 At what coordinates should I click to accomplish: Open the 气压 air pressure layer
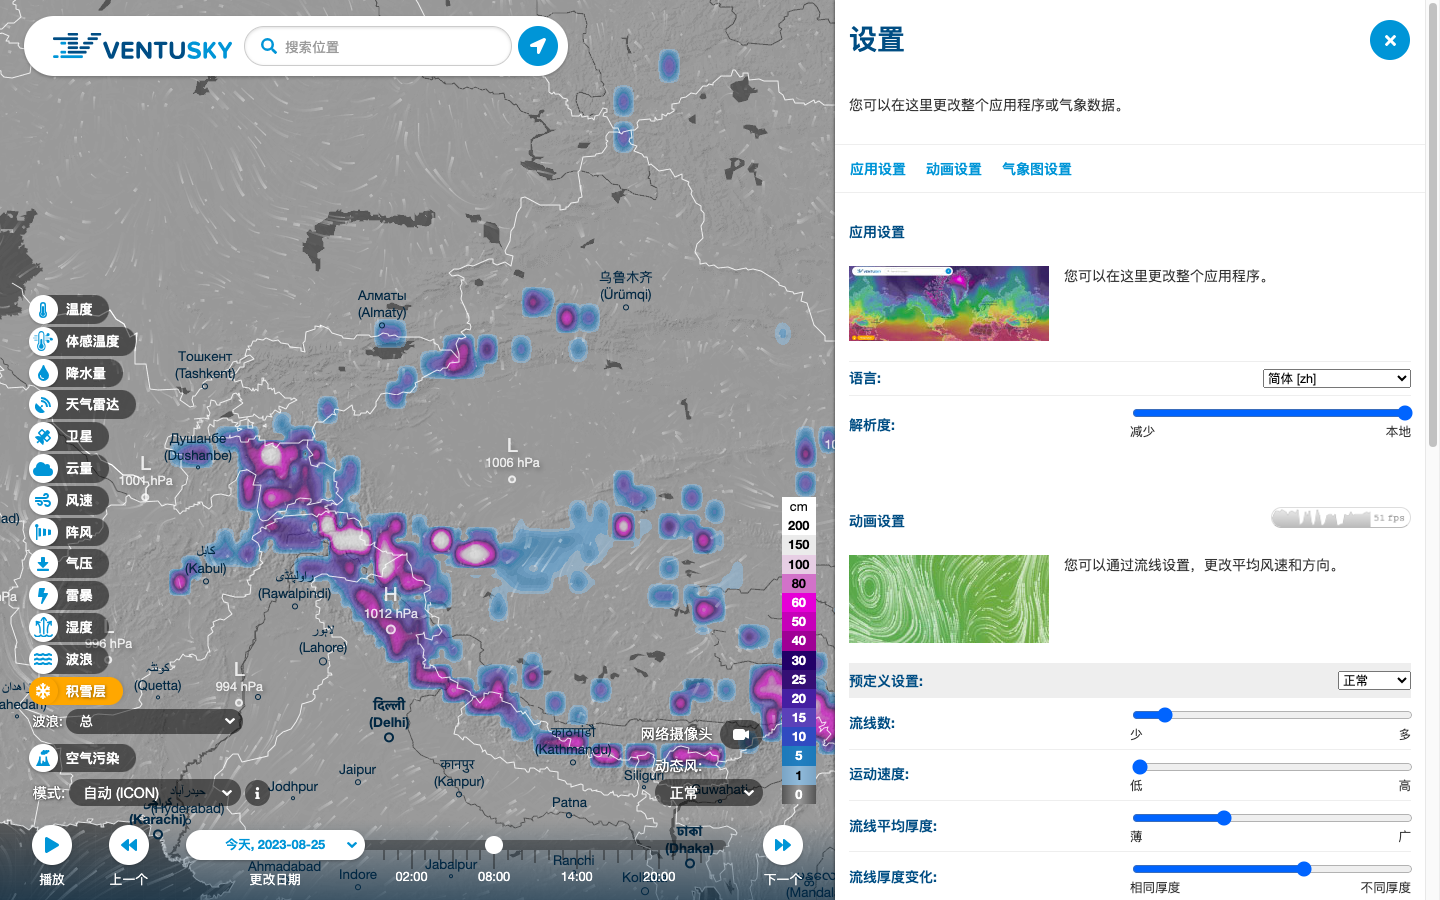[68, 563]
